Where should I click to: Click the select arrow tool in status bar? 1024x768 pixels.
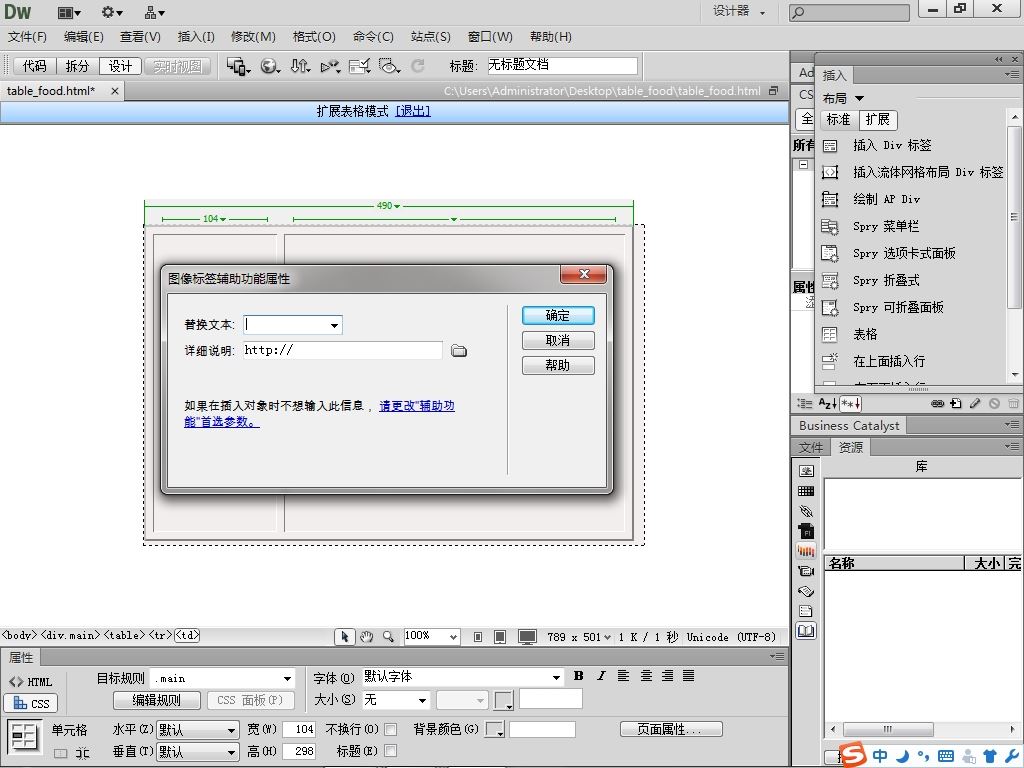[x=344, y=637]
